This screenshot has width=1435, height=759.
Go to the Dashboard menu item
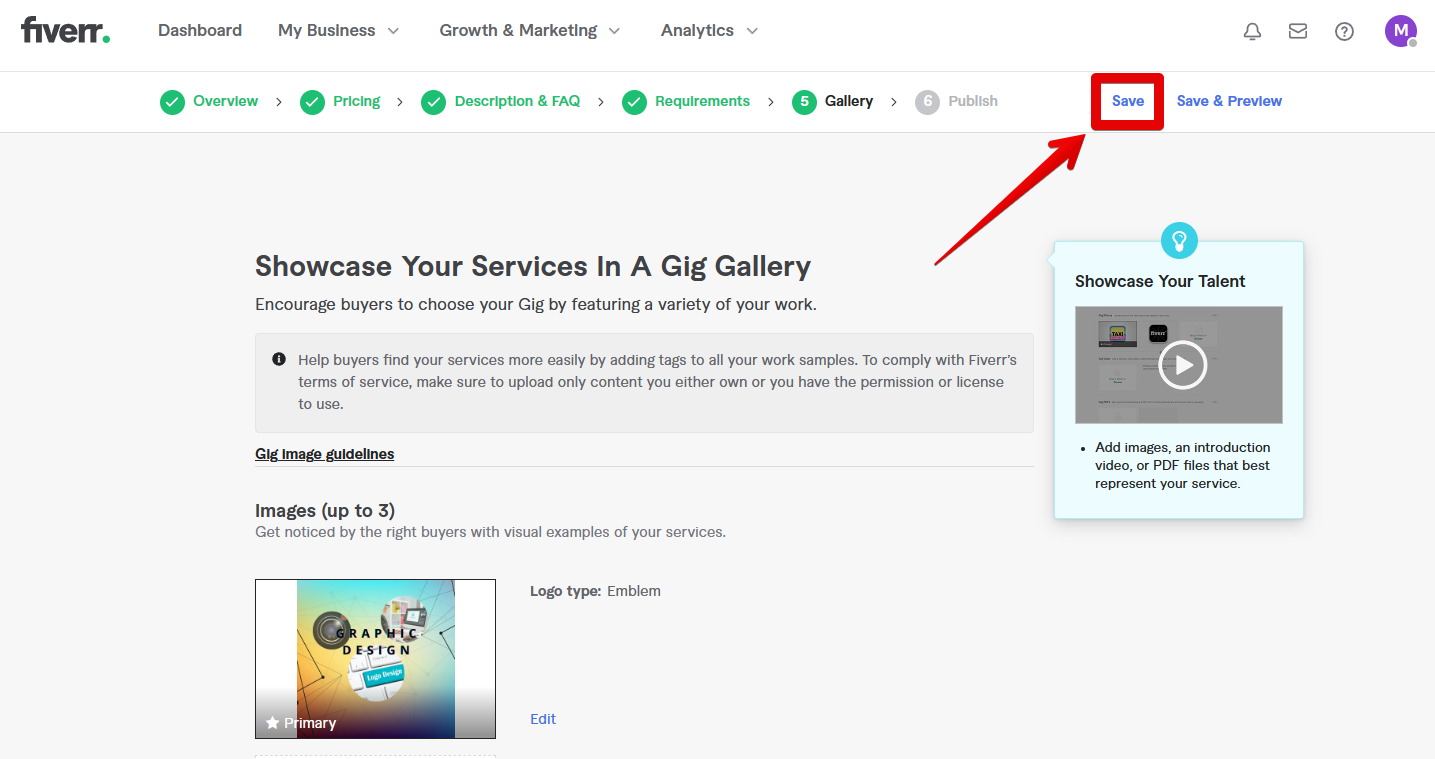click(x=199, y=30)
